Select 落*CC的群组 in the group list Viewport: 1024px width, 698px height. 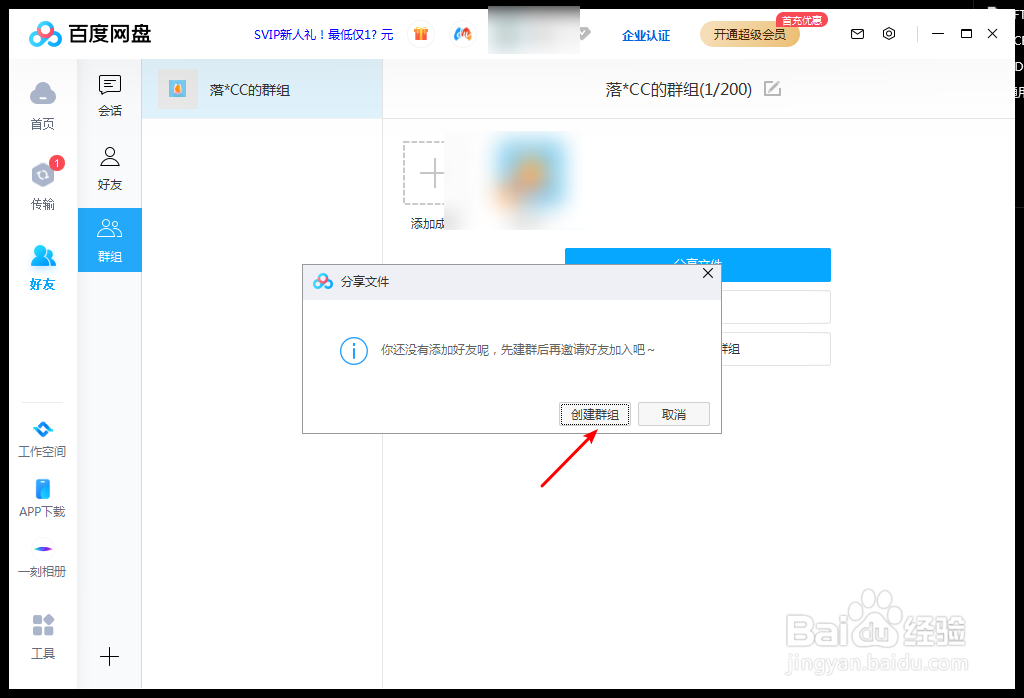[x=250, y=88]
